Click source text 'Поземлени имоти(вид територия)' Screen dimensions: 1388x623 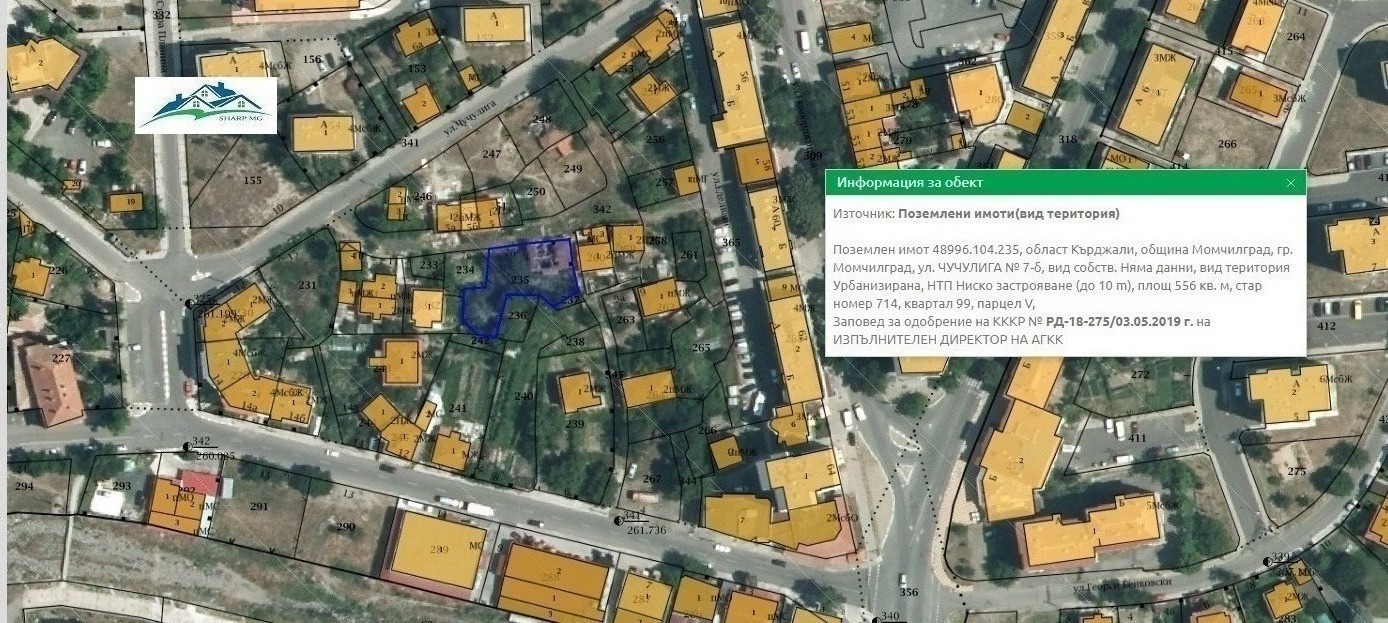[1008, 214]
